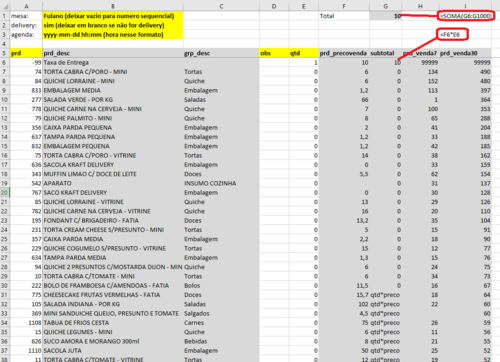This screenshot has height=362, width=500.
Task: Select the 'Bebidas' group cell
Action: [x=221, y=341]
